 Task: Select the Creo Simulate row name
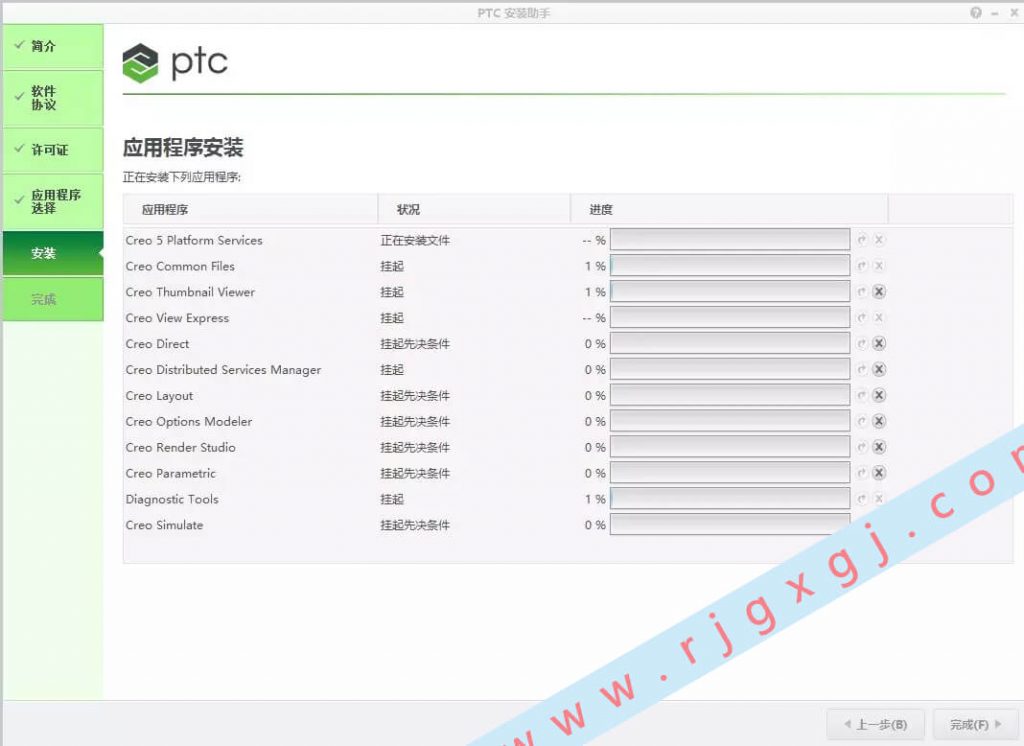pos(165,525)
